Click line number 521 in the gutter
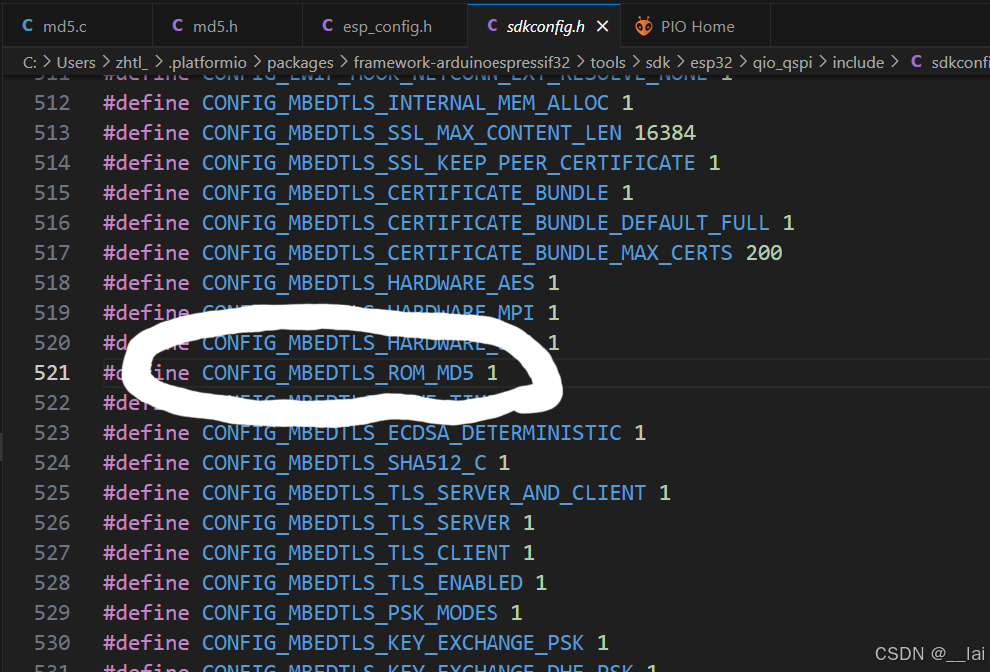The height and width of the screenshot is (672, 990). [x=51, y=372]
